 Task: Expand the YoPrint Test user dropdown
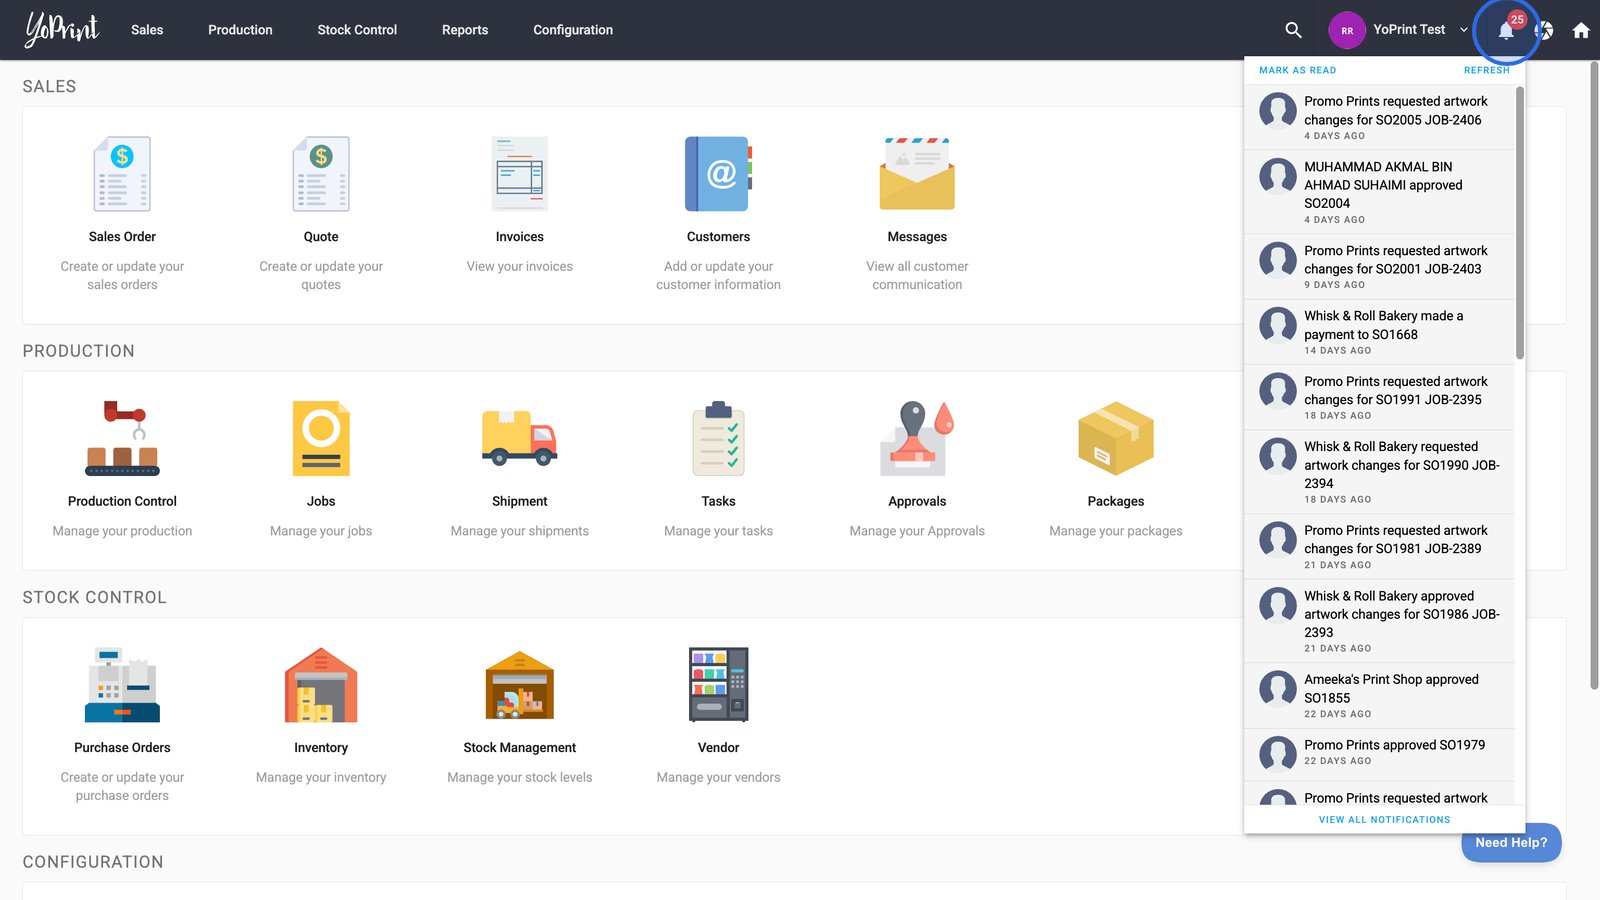1464,30
